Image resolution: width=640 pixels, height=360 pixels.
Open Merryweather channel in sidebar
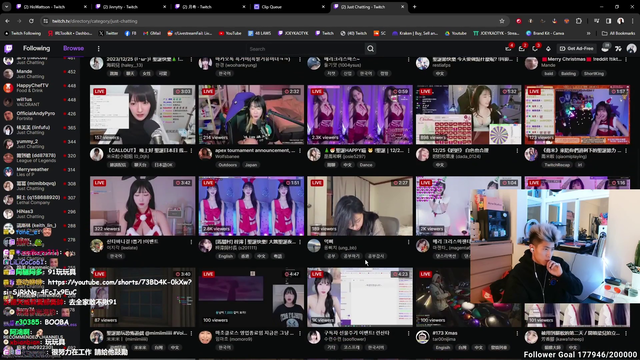[40, 171]
